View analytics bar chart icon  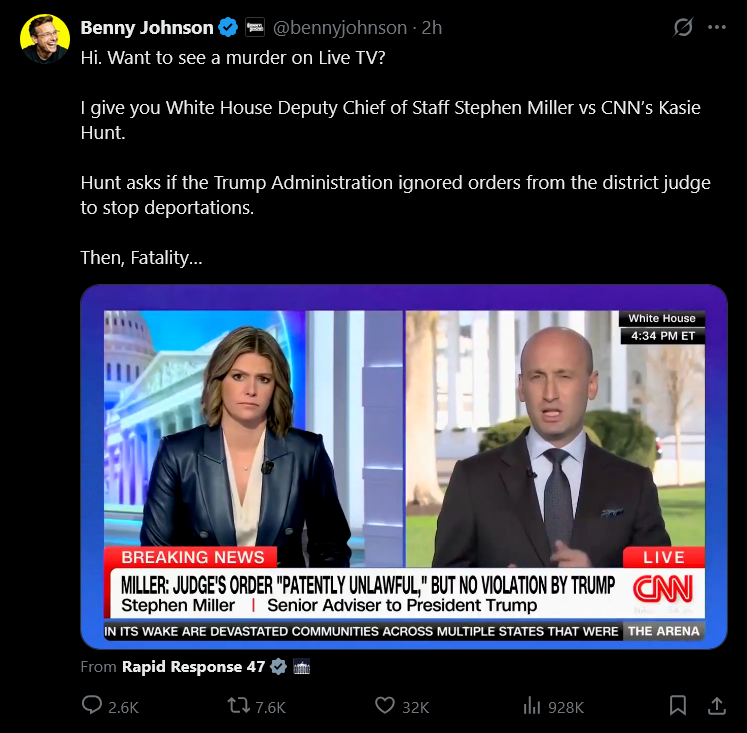tap(532, 705)
